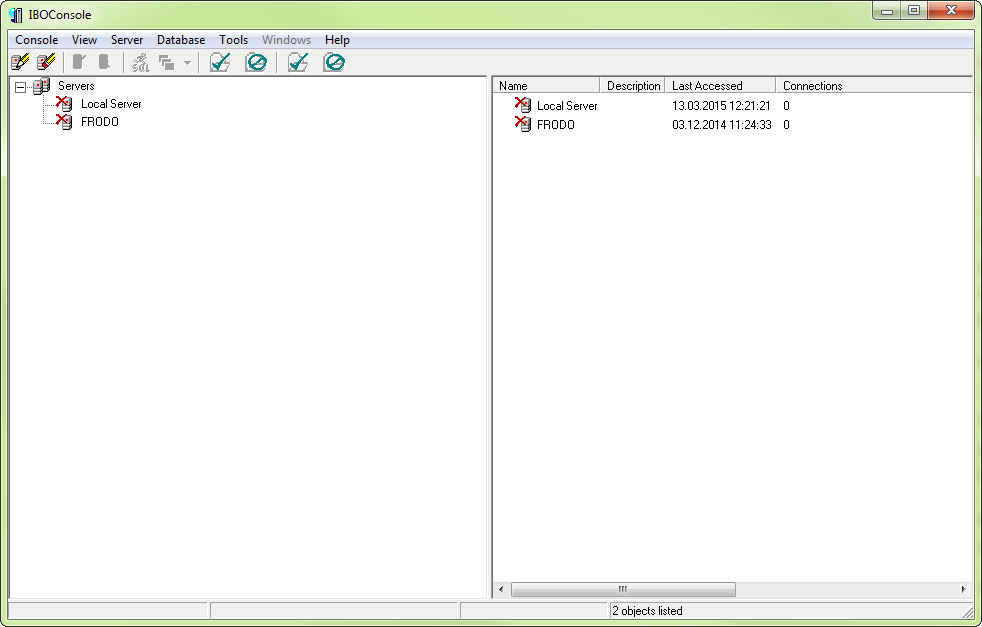Select Local Server in the tree
This screenshot has width=982, height=627.
coord(111,104)
